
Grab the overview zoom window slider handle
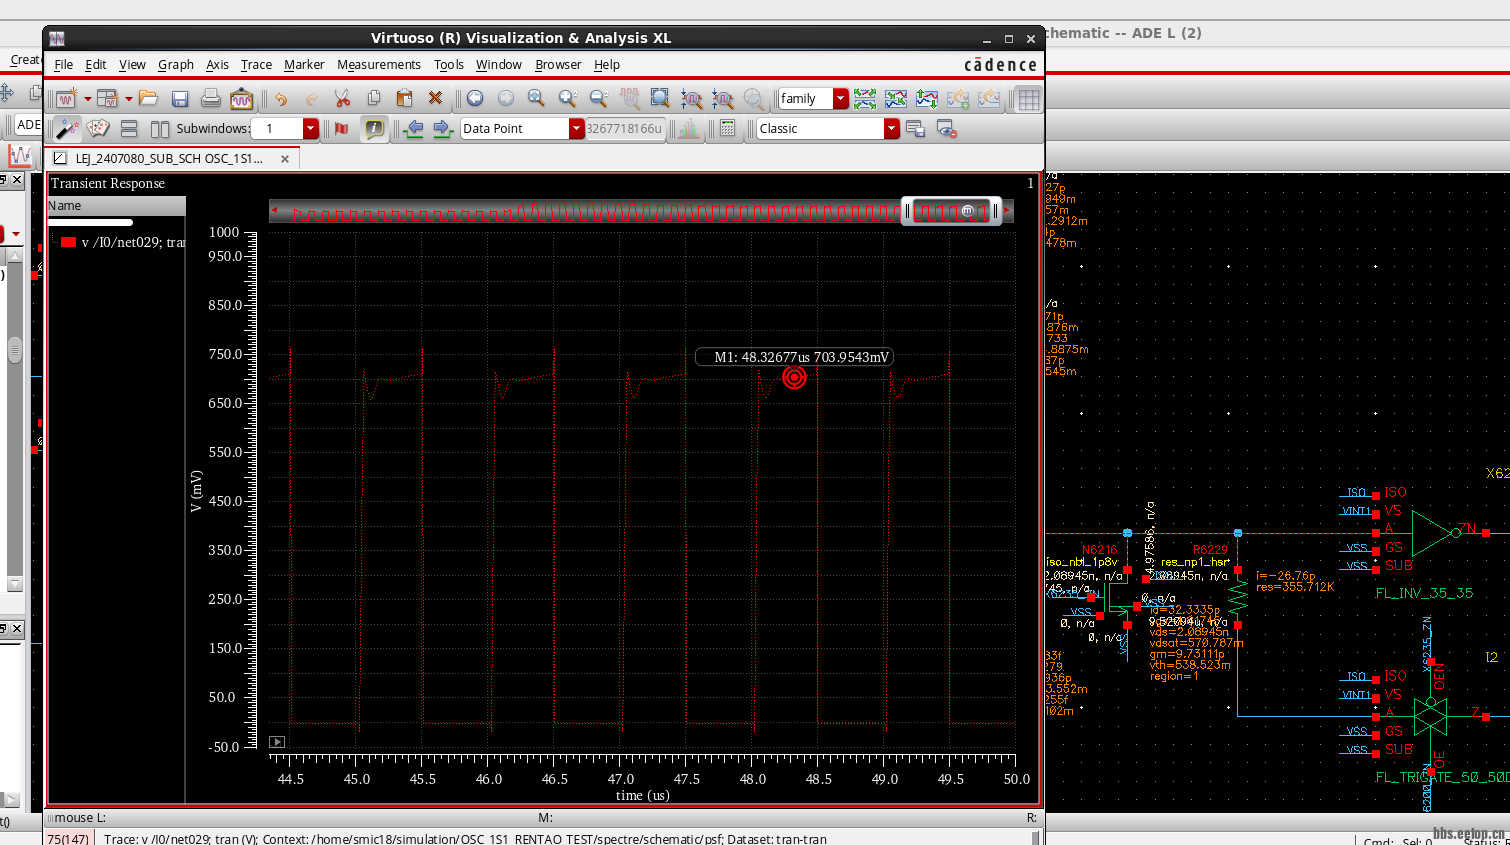pos(951,211)
